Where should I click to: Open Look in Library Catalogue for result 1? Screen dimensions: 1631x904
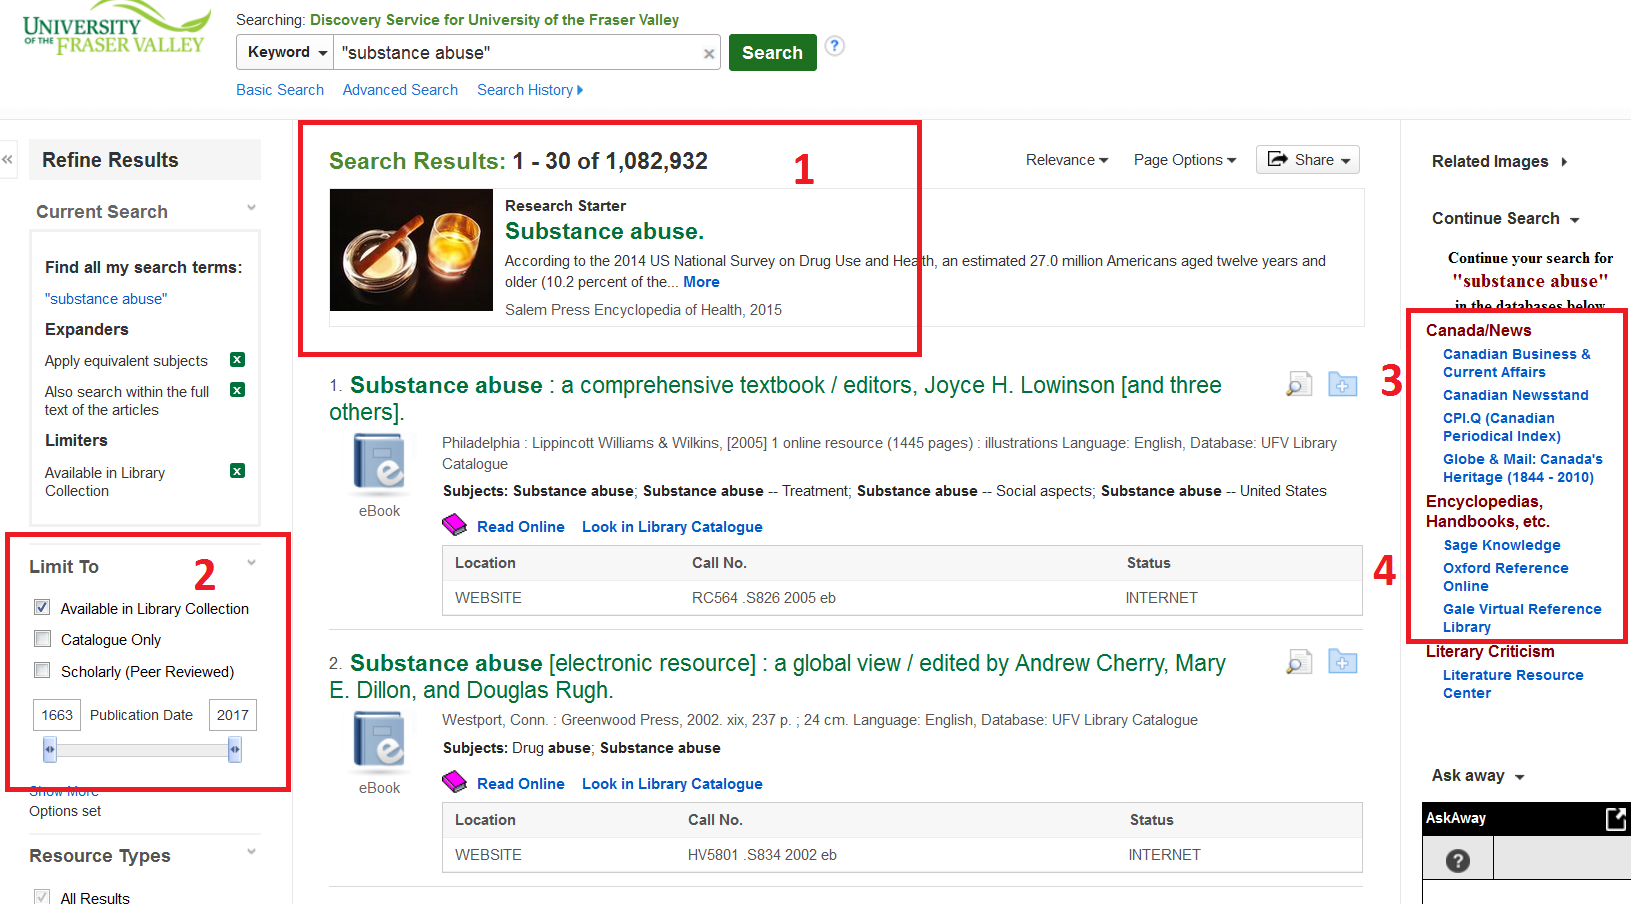pyautogui.click(x=672, y=527)
